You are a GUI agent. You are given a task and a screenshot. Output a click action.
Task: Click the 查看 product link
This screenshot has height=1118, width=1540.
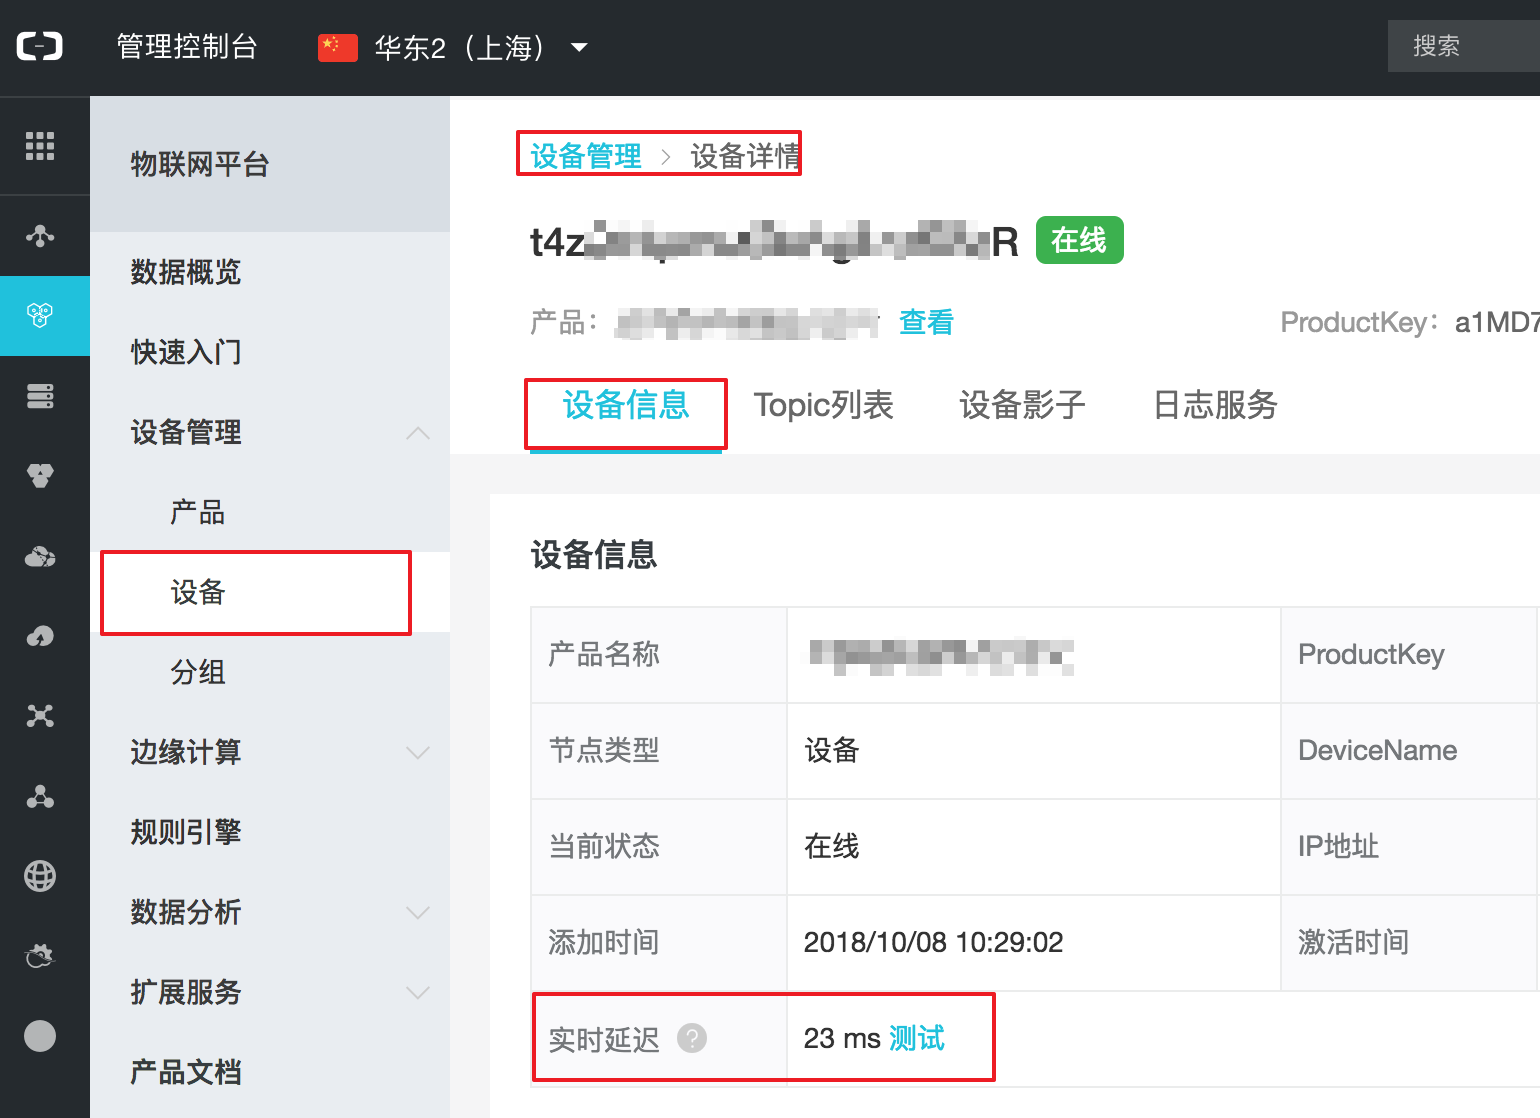tap(926, 322)
